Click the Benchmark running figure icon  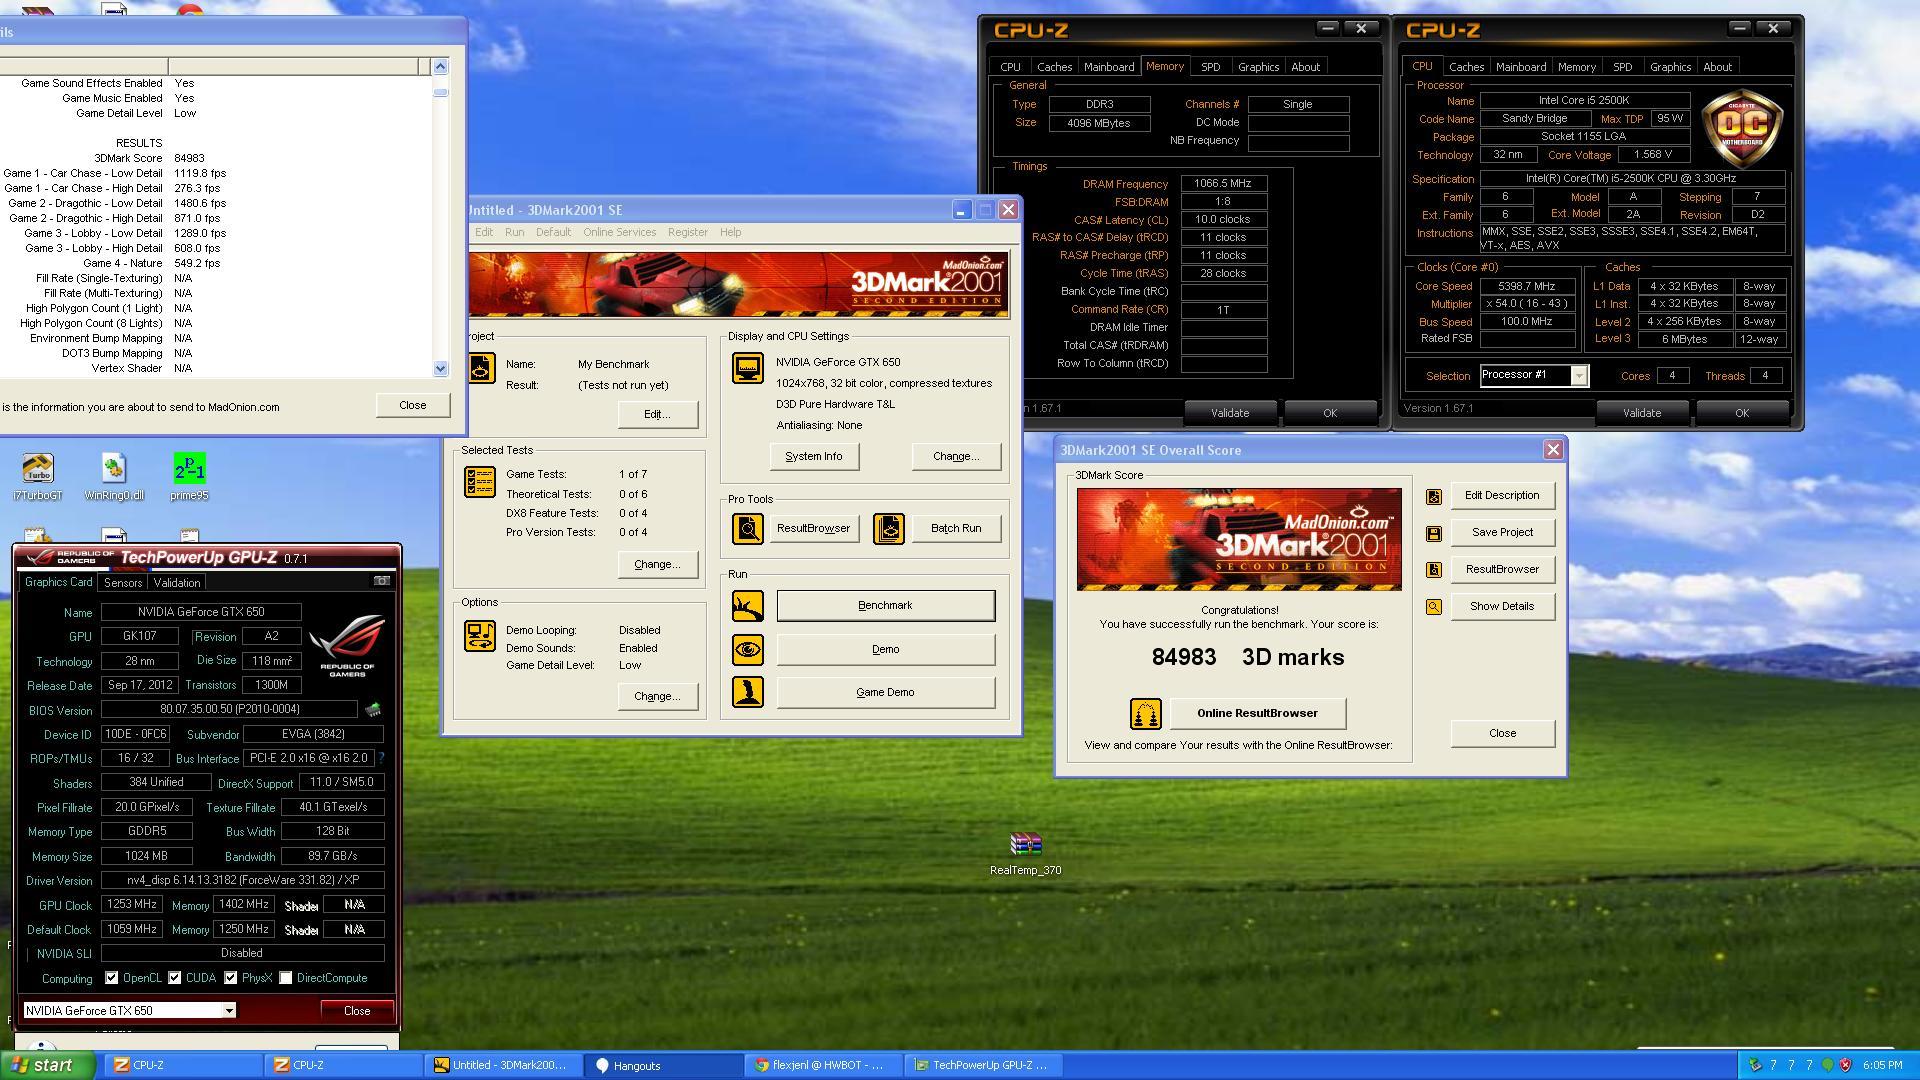click(x=747, y=606)
